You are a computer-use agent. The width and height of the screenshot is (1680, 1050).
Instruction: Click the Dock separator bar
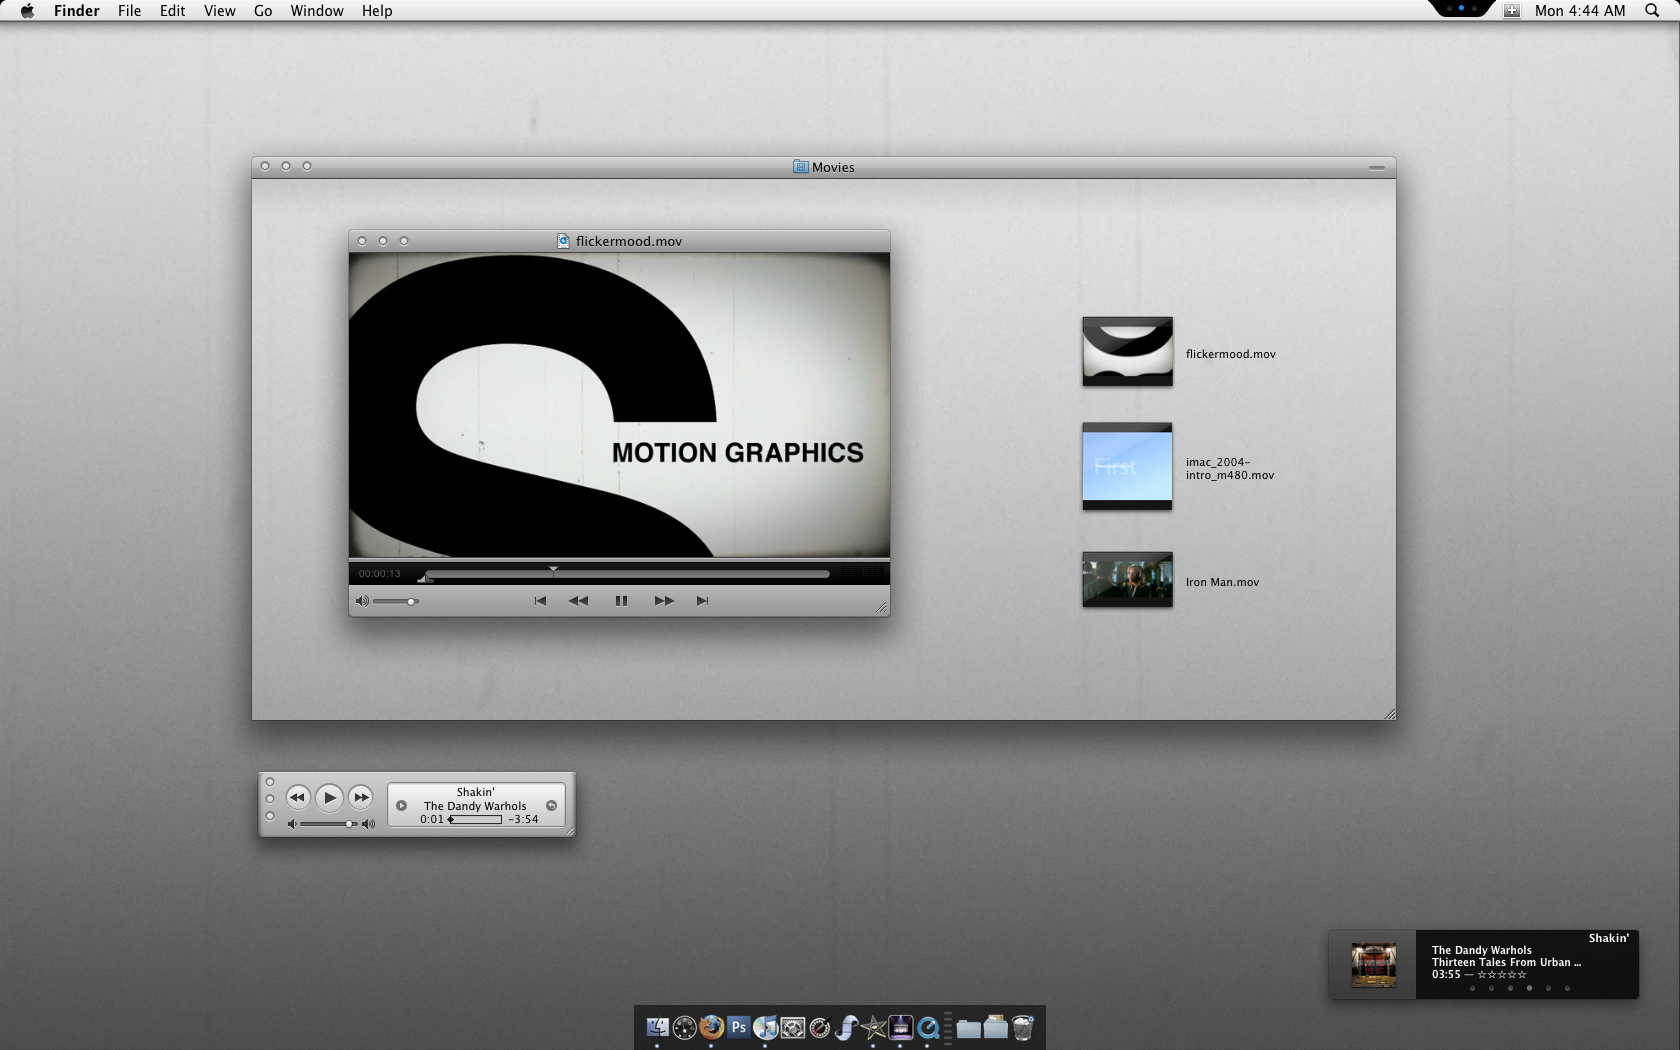[947, 1027]
